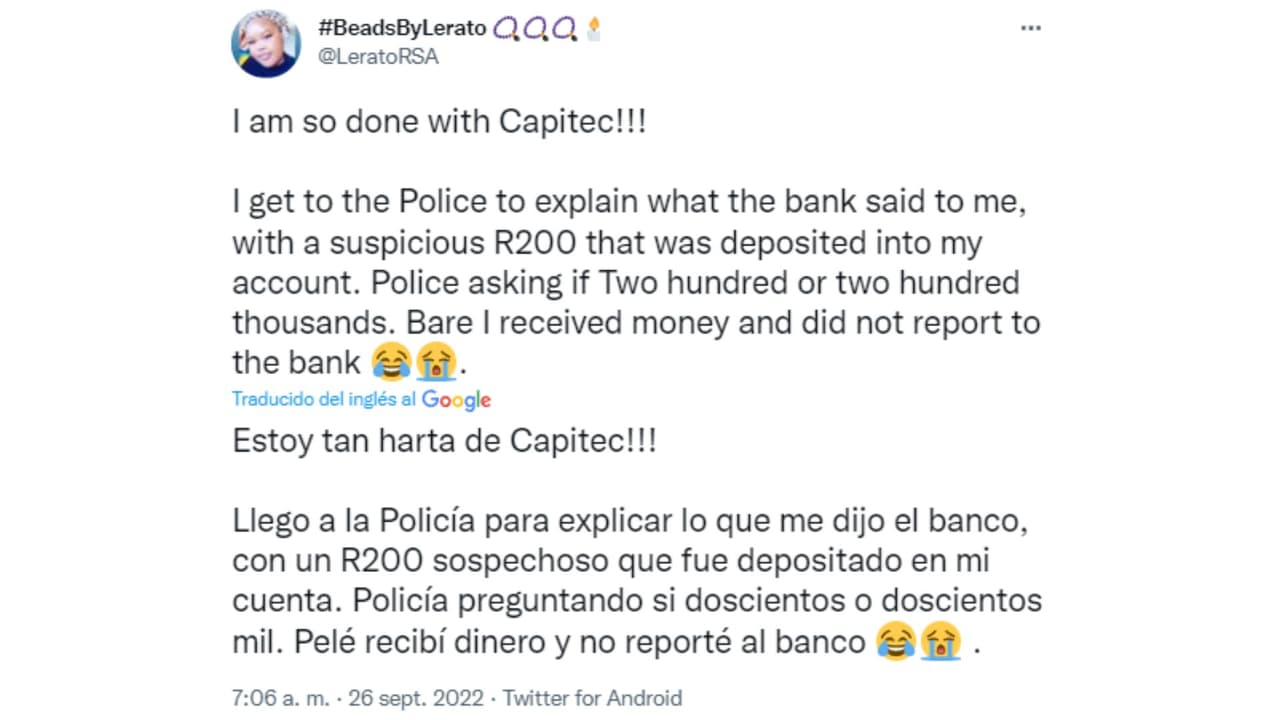This screenshot has height=720, width=1280.
Task: Click the laughing emoji in the Spanish text
Action: (895, 643)
